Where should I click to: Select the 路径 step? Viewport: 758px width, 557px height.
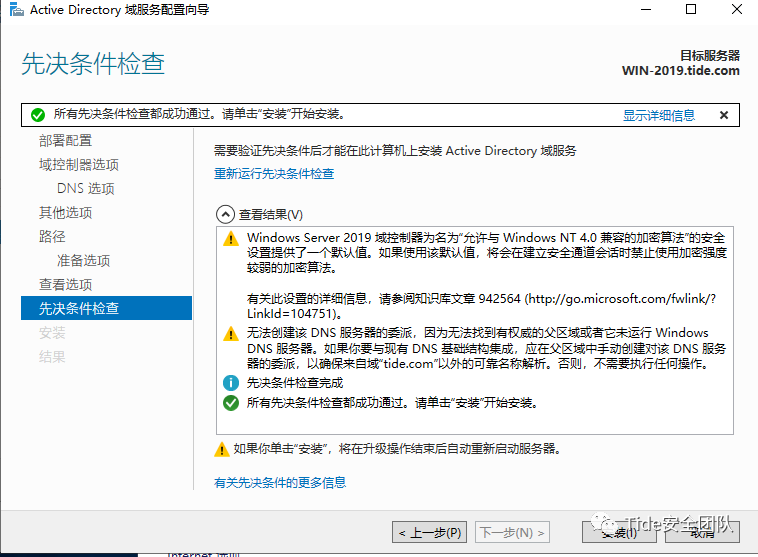tap(52, 236)
